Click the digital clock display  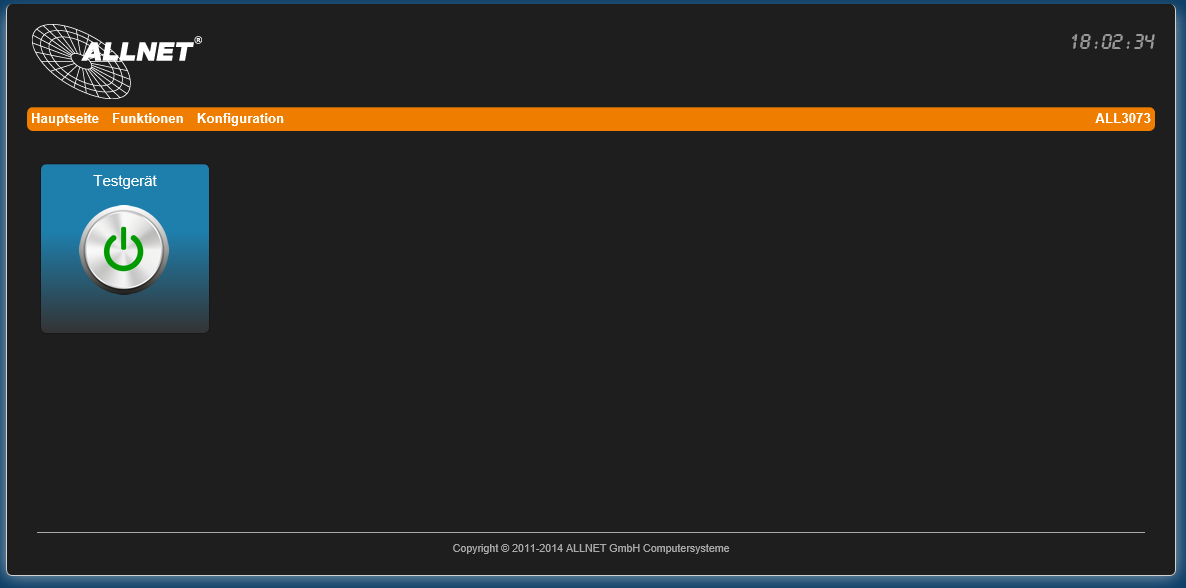1112,42
